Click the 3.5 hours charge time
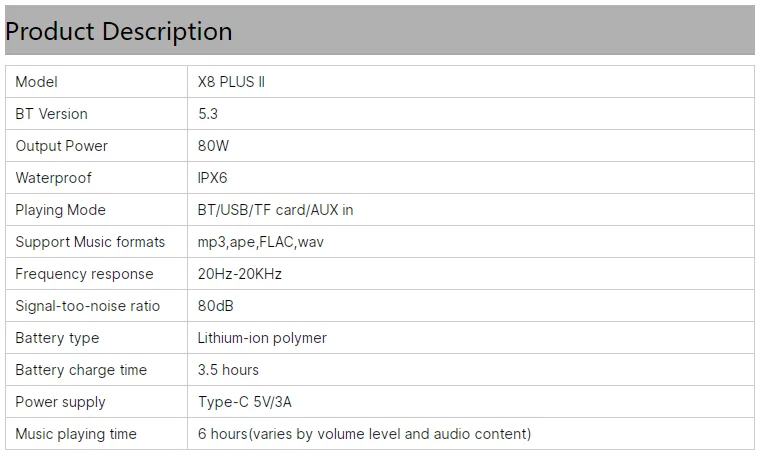The image size is (778, 454). click(229, 370)
